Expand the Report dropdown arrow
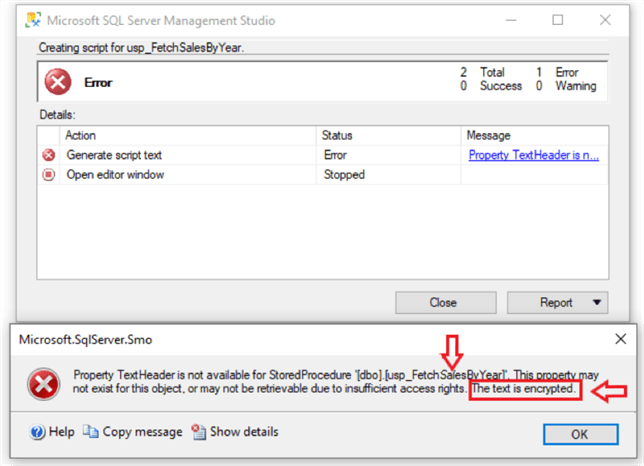This screenshot has width=644, height=466. click(x=597, y=303)
